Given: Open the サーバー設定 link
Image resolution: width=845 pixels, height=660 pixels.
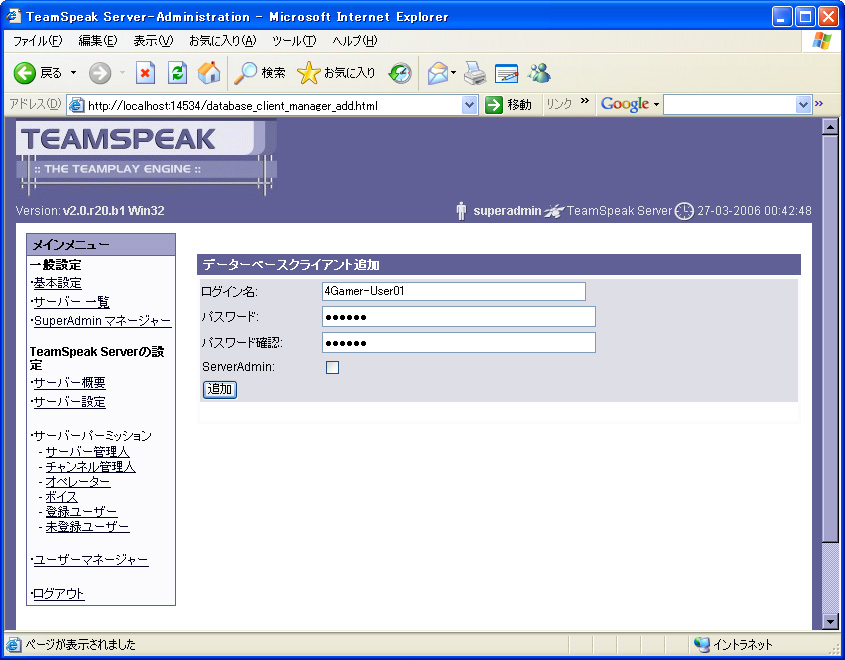Looking at the screenshot, I should coord(70,402).
